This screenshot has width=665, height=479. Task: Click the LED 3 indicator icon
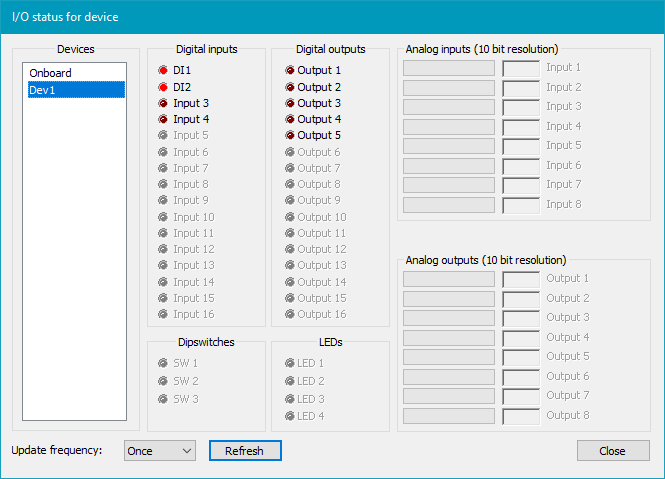(290, 399)
